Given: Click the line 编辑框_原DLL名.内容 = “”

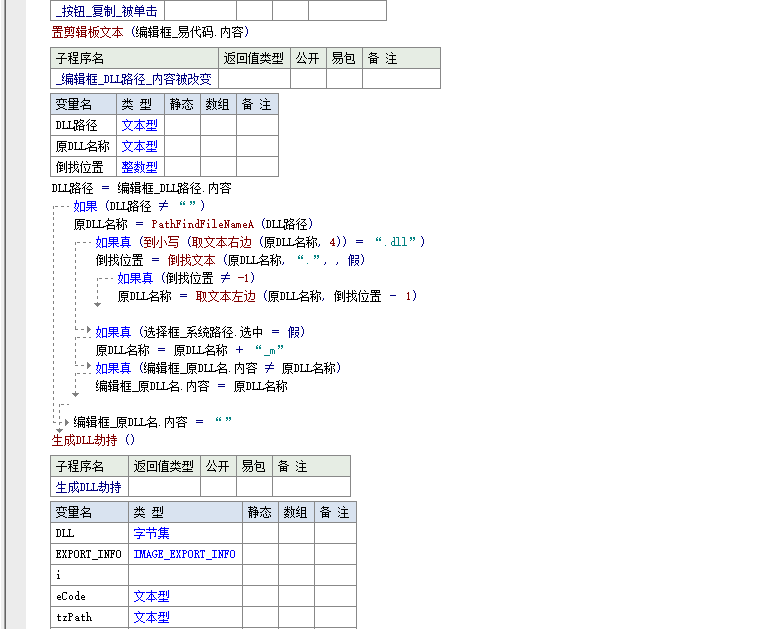Looking at the screenshot, I should [x=153, y=423].
